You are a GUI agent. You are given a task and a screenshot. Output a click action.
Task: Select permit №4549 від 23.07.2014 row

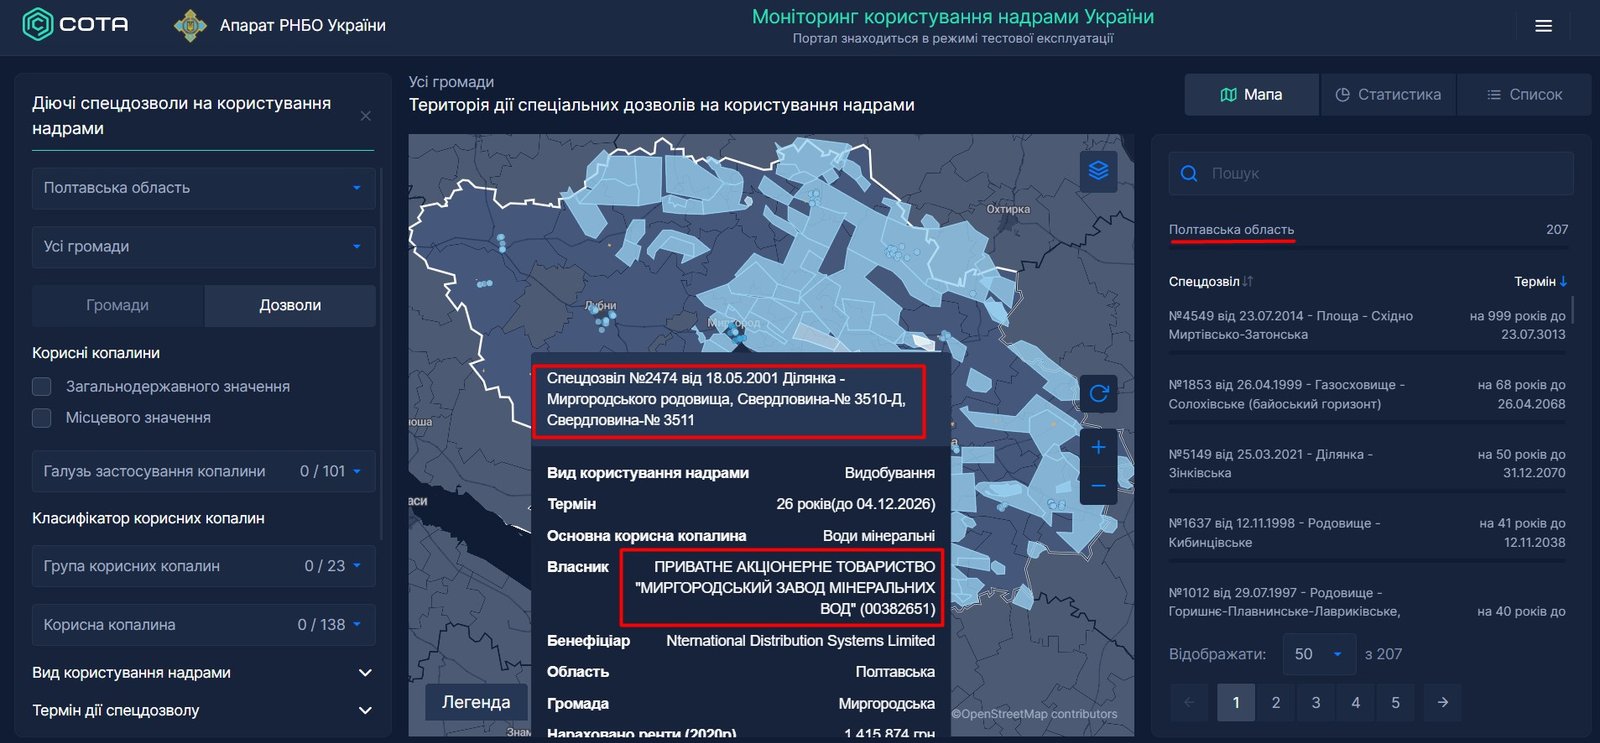[x=1367, y=326]
